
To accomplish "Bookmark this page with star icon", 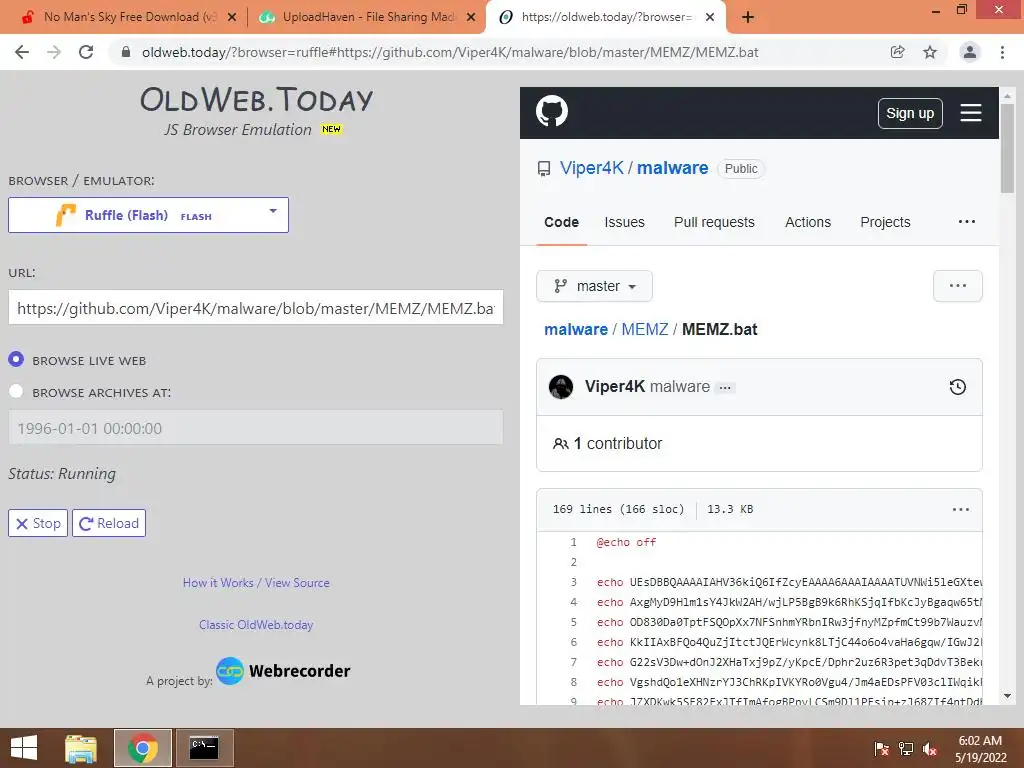I will [930, 52].
